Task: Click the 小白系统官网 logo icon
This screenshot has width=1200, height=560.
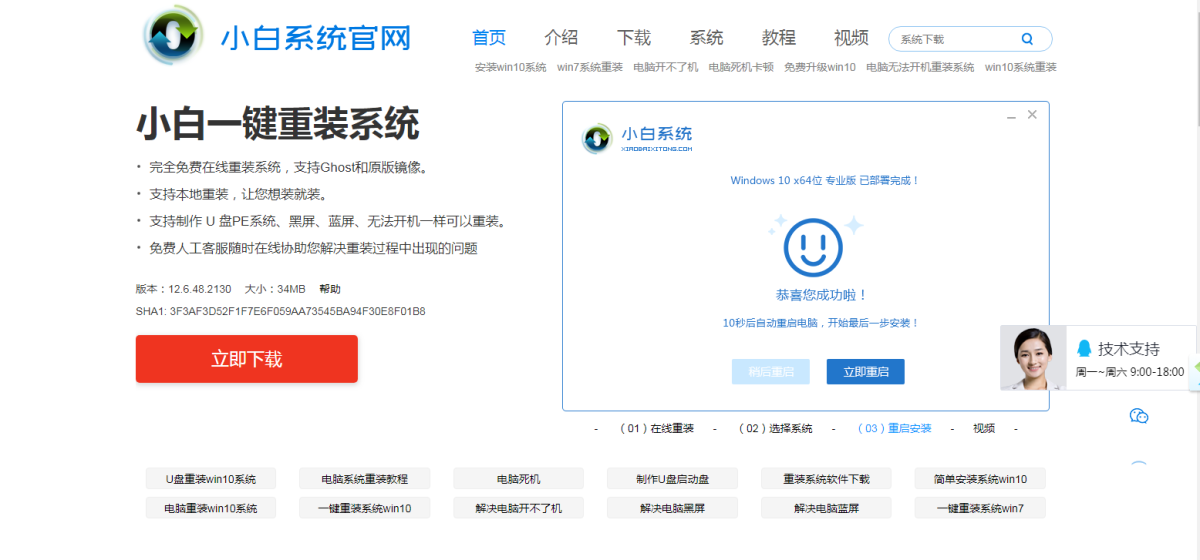Action: click(174, 38)
